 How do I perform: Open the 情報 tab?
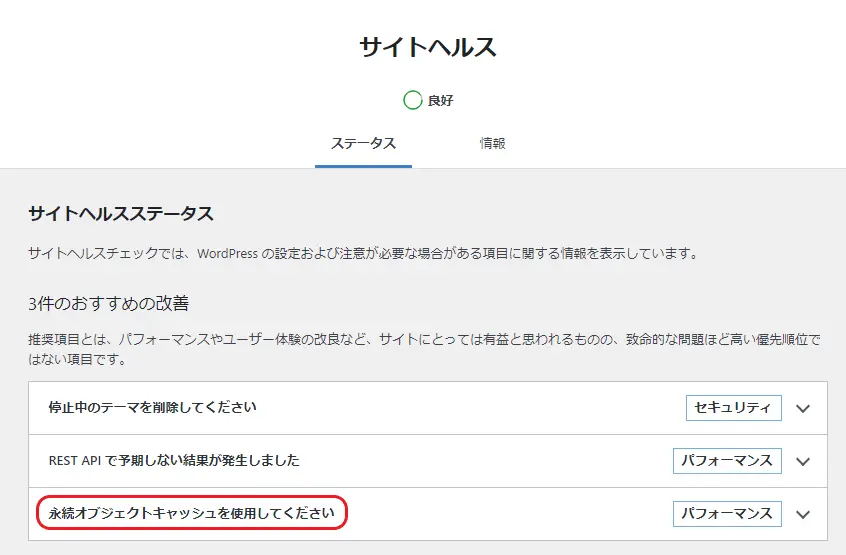pyautogui.click(x=492, y=143)
